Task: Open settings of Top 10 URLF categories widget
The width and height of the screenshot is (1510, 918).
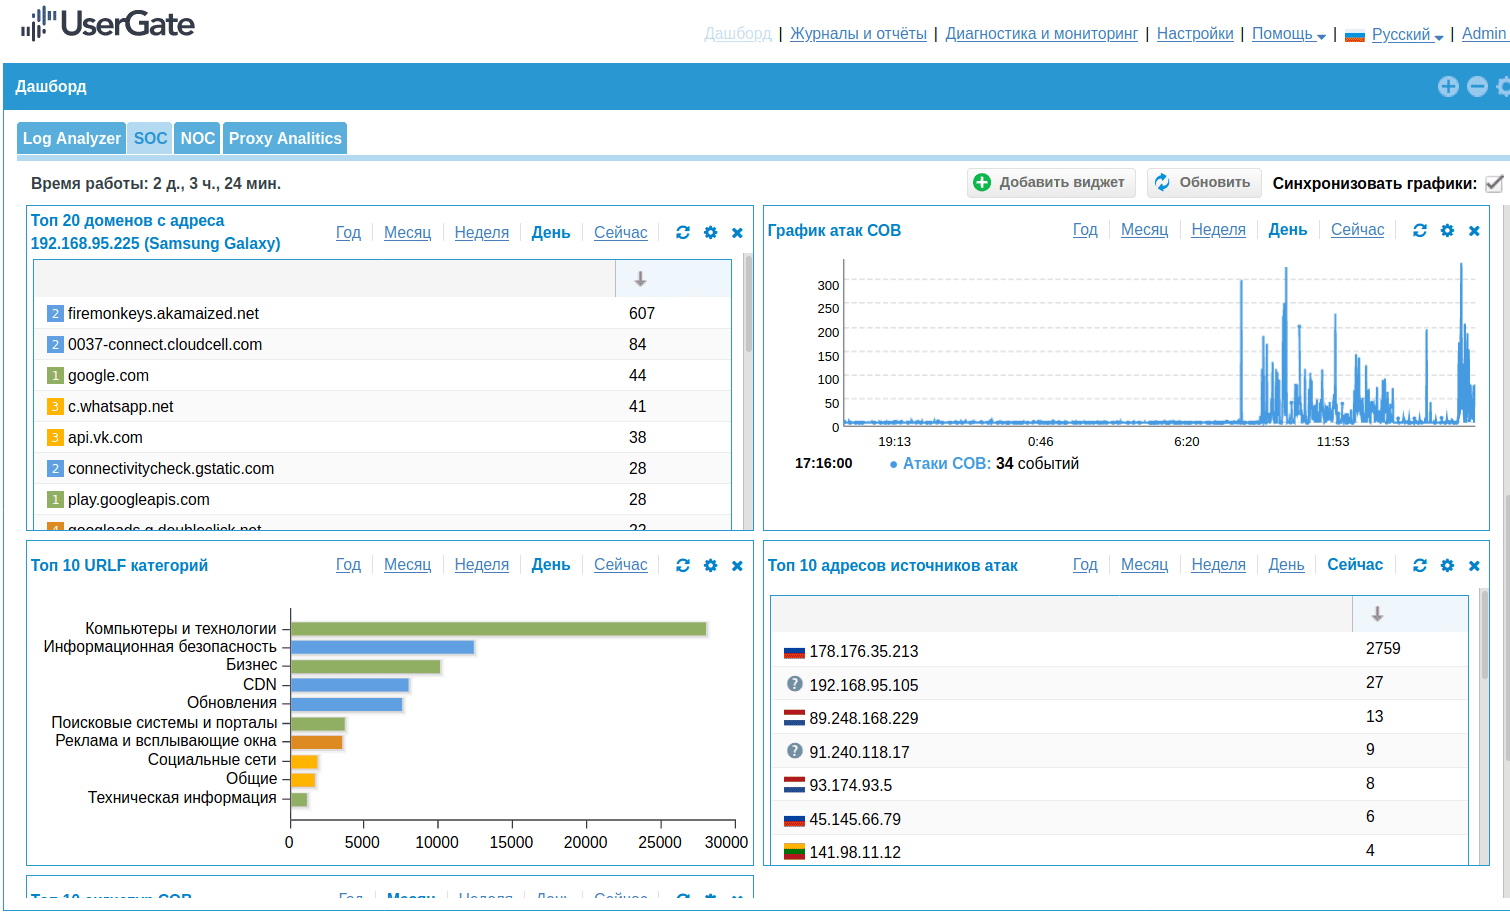Action: click(x=710, y=566)
